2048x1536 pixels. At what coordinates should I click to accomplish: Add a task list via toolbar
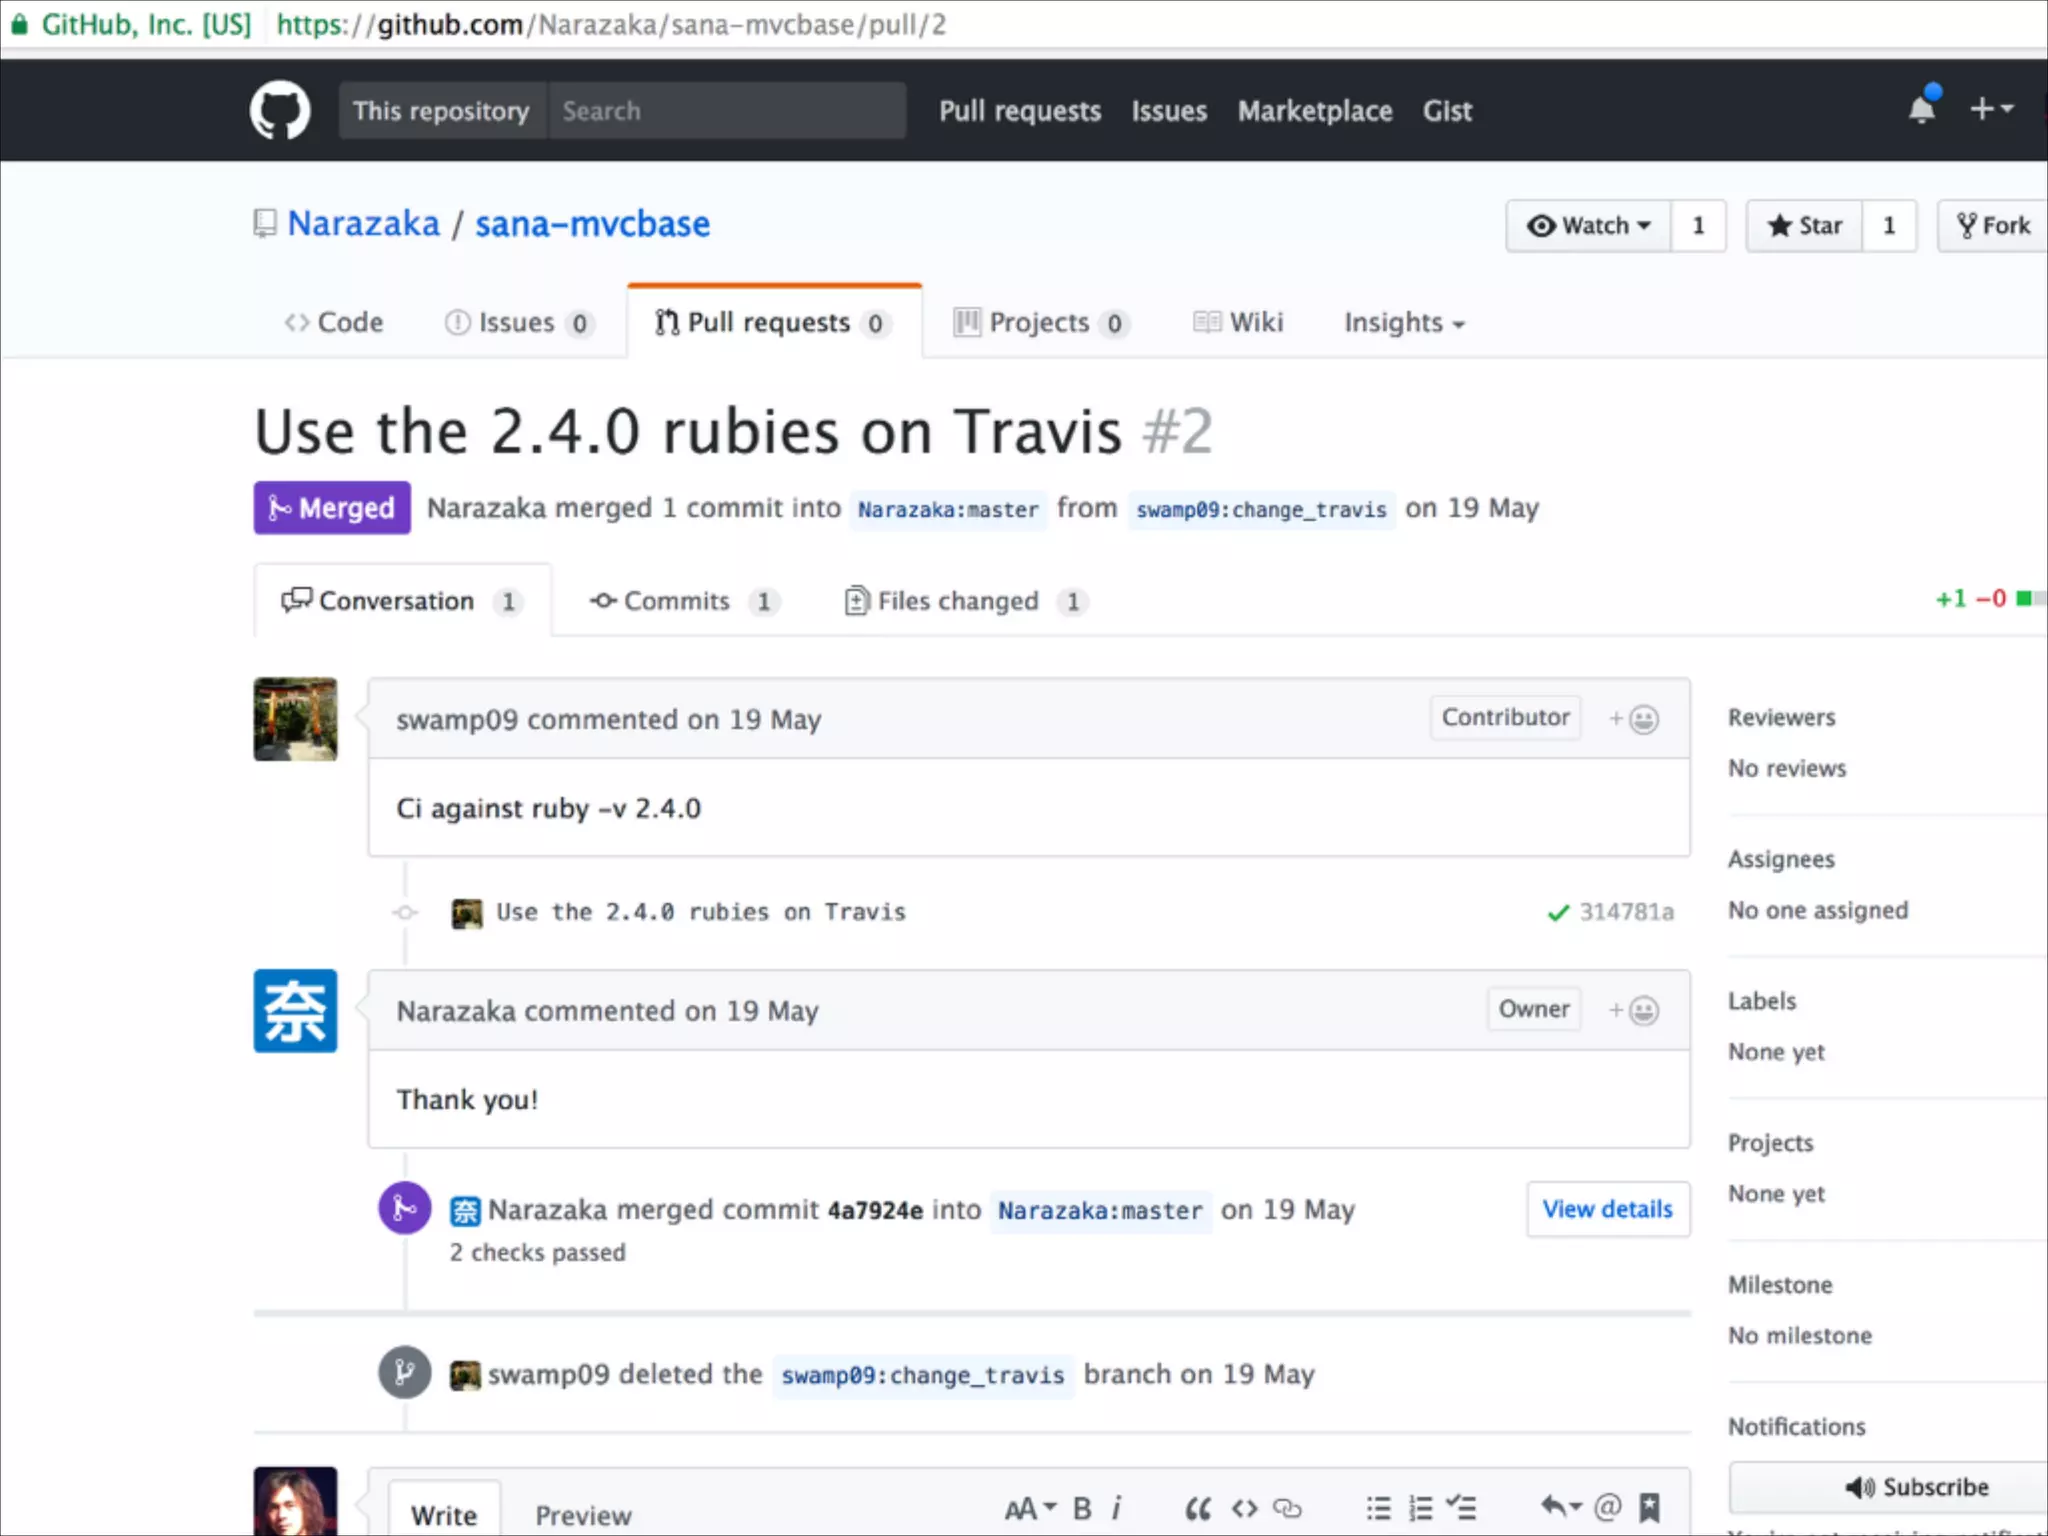1461,1507
